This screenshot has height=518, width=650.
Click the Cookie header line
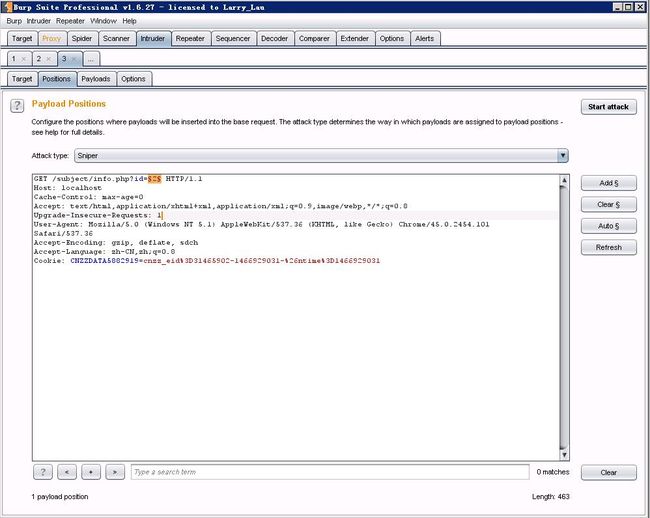pyautogui.click(x=206, y=261)
